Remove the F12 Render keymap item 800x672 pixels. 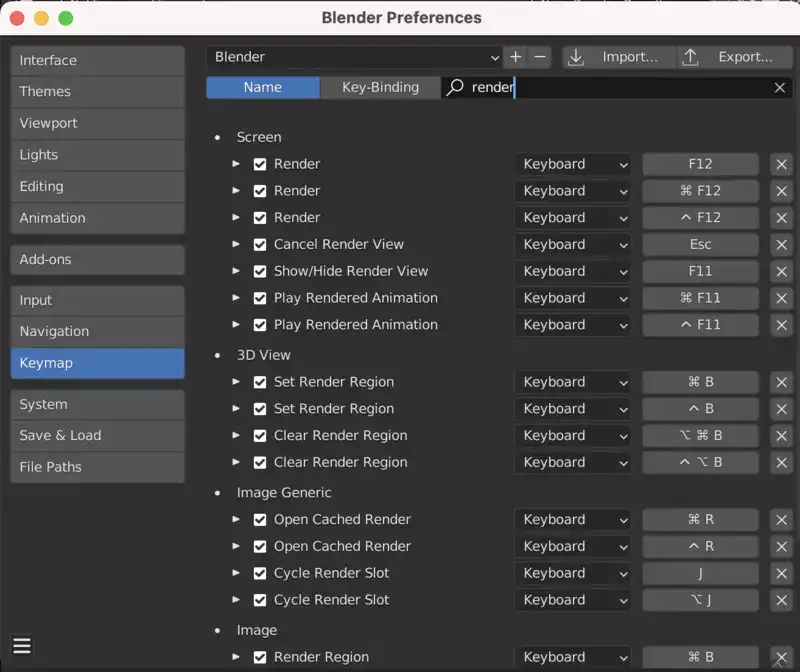coord(781,164)
